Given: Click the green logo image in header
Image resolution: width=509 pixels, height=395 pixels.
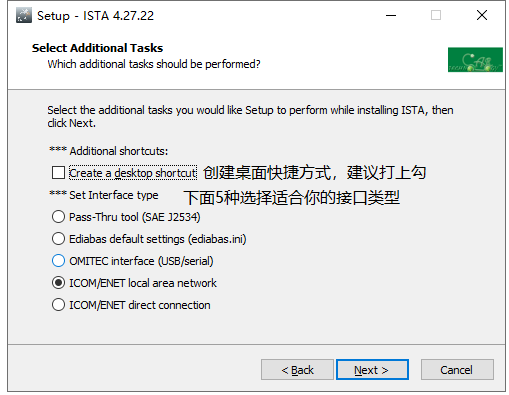Looking at the screenshot, I should 475,60.
